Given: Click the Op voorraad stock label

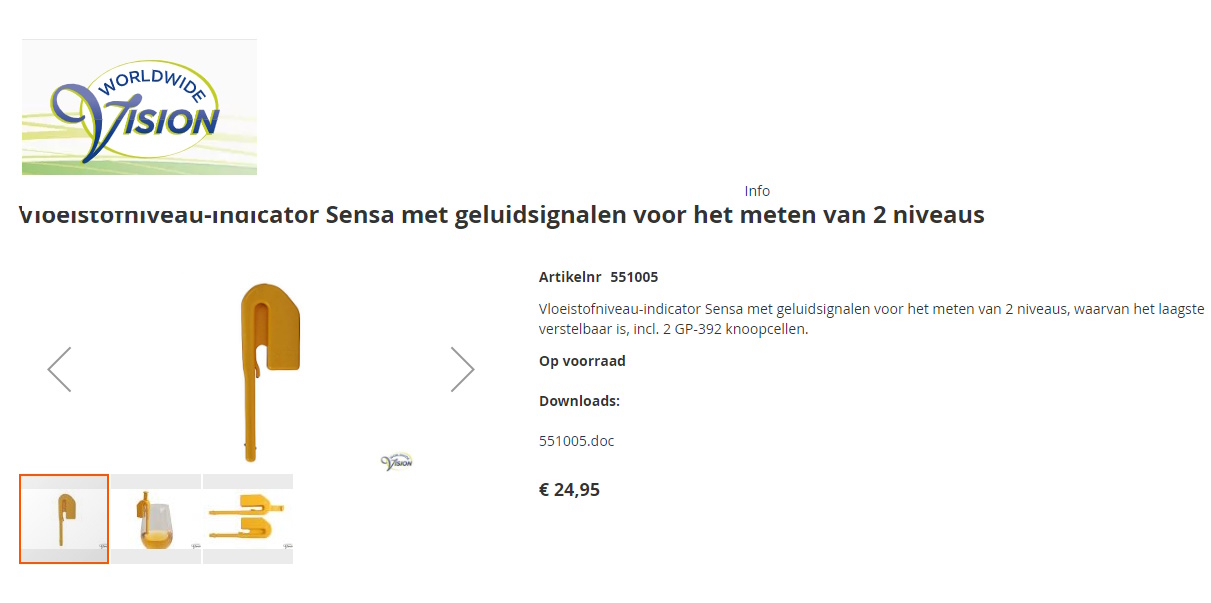Looking at the screenshot, I should pyautogui.click(x=581, y=361).
